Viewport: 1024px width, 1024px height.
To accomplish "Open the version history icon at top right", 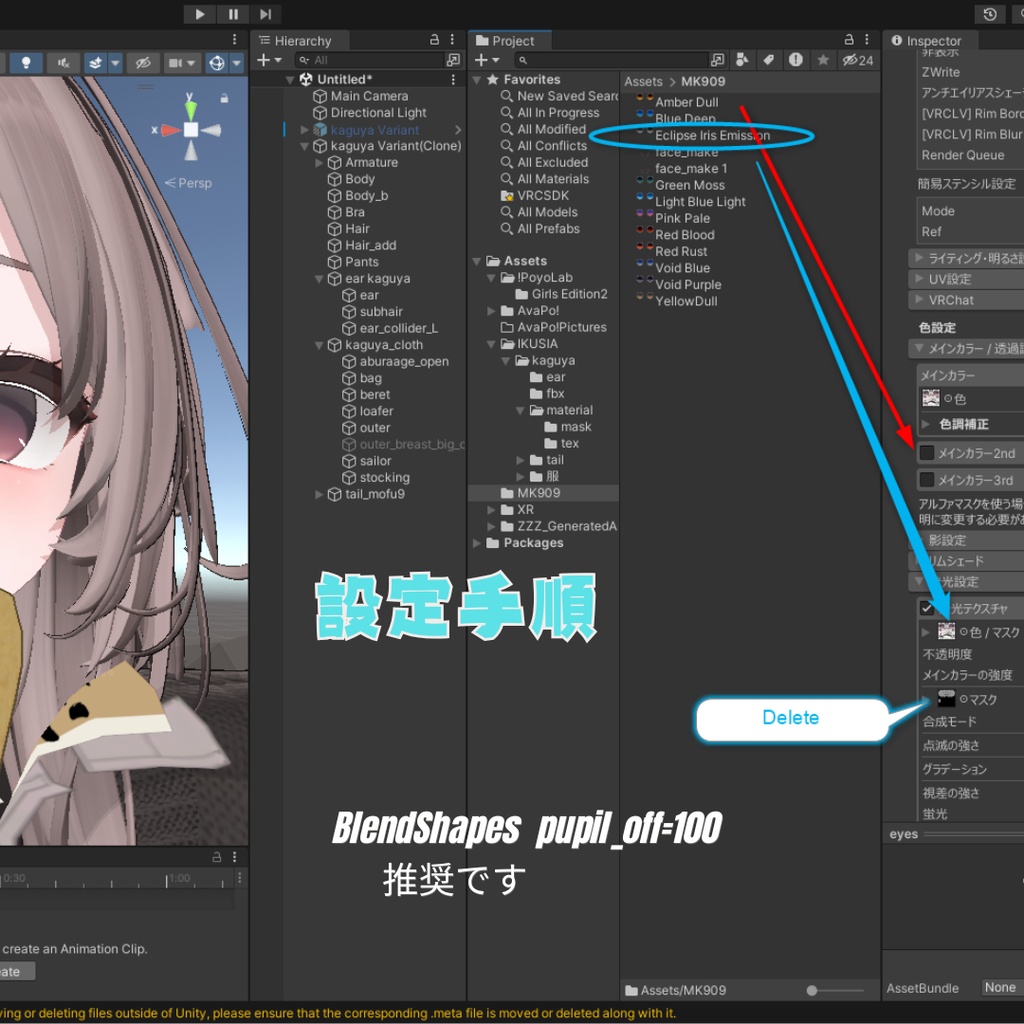I will [x=990, y=14].
